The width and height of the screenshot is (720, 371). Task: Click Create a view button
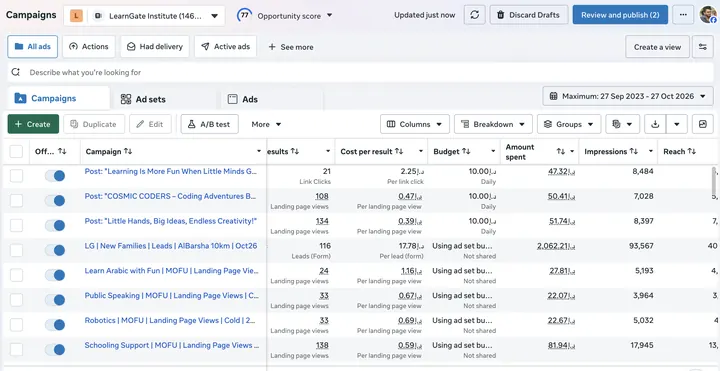(657, 47)
